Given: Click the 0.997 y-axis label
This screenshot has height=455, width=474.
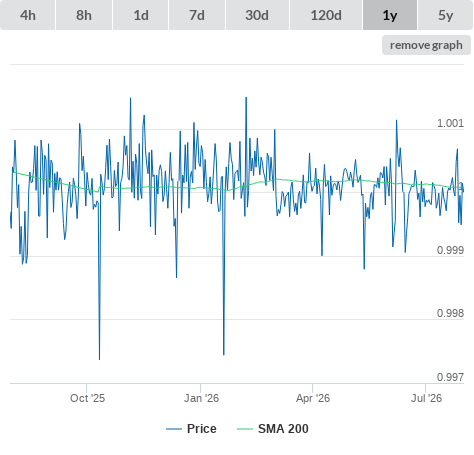Looking at the screenshot, I should tap(450, 377).
